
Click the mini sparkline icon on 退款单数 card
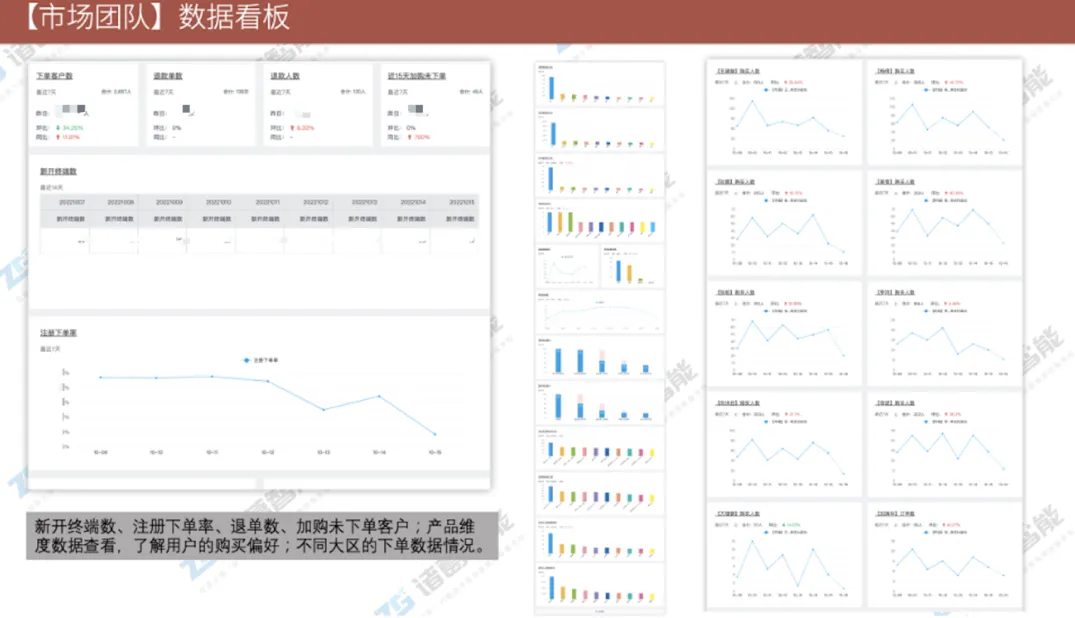pyautogui.click(x=185, y=110)
